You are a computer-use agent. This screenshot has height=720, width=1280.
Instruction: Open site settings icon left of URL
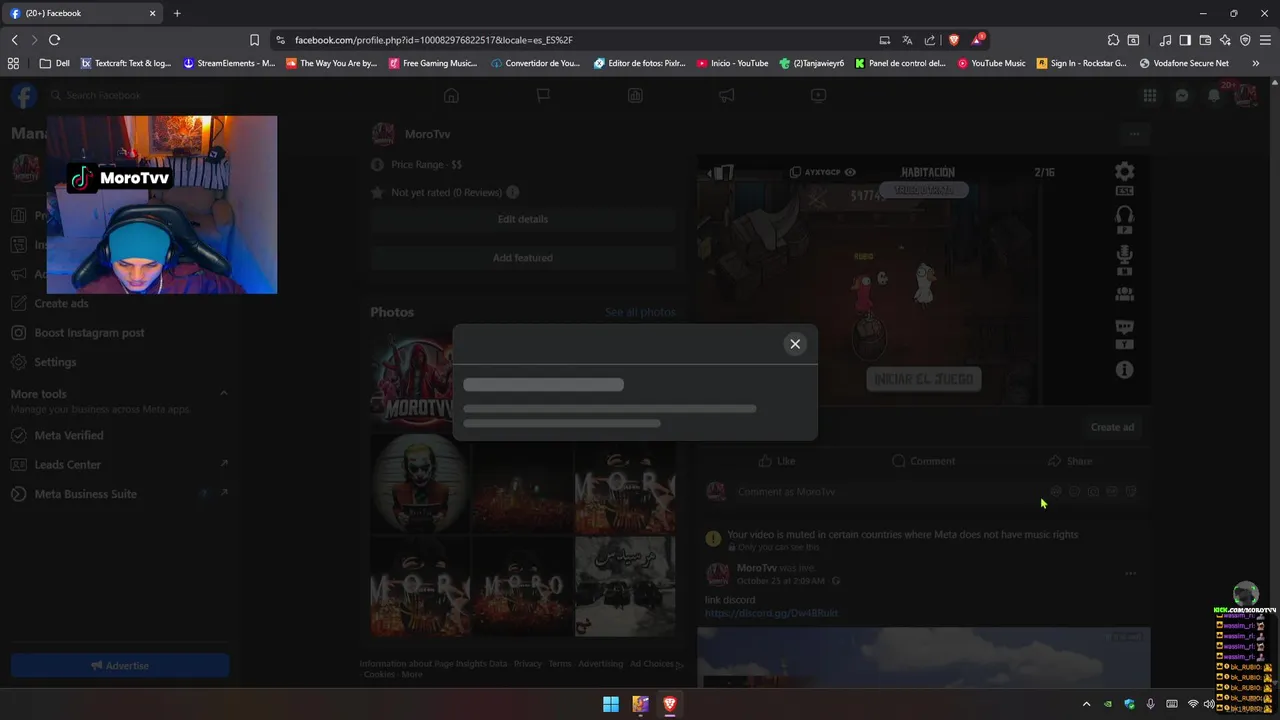[280, 40]
